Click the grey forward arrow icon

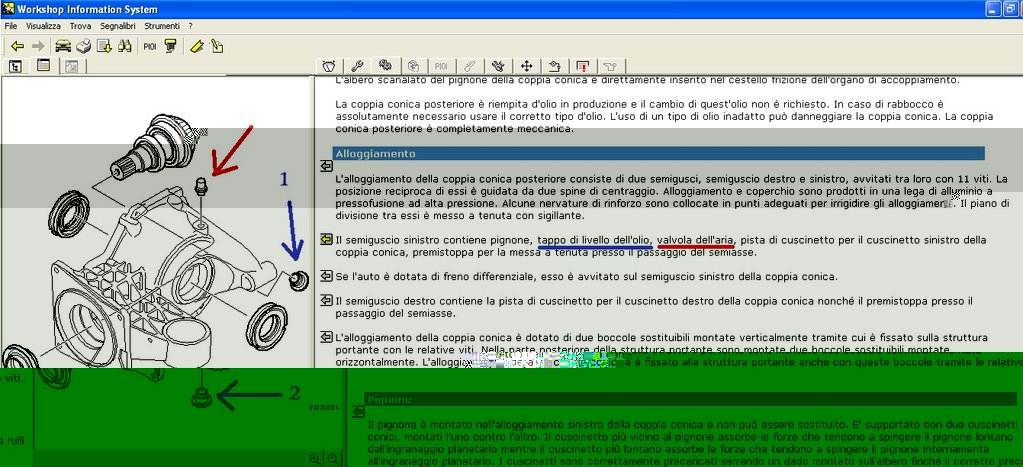click(38, 46)
